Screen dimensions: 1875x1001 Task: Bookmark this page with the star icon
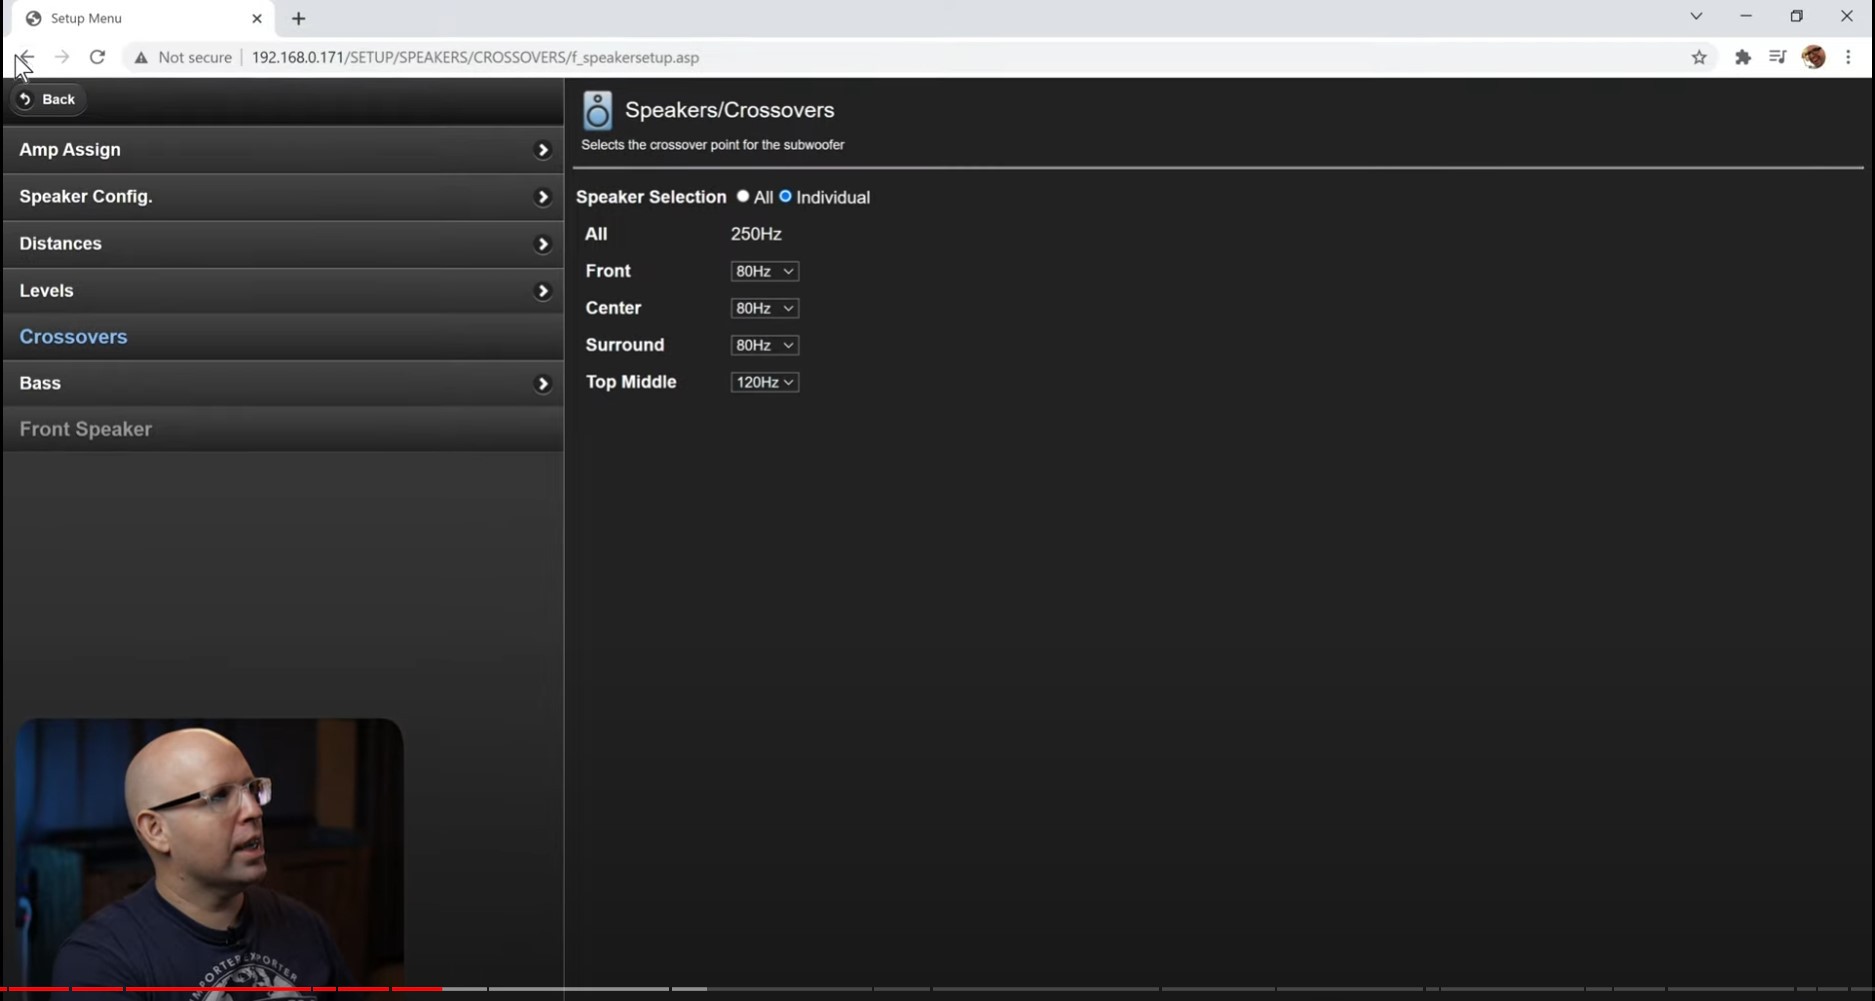click(1699, 57)
